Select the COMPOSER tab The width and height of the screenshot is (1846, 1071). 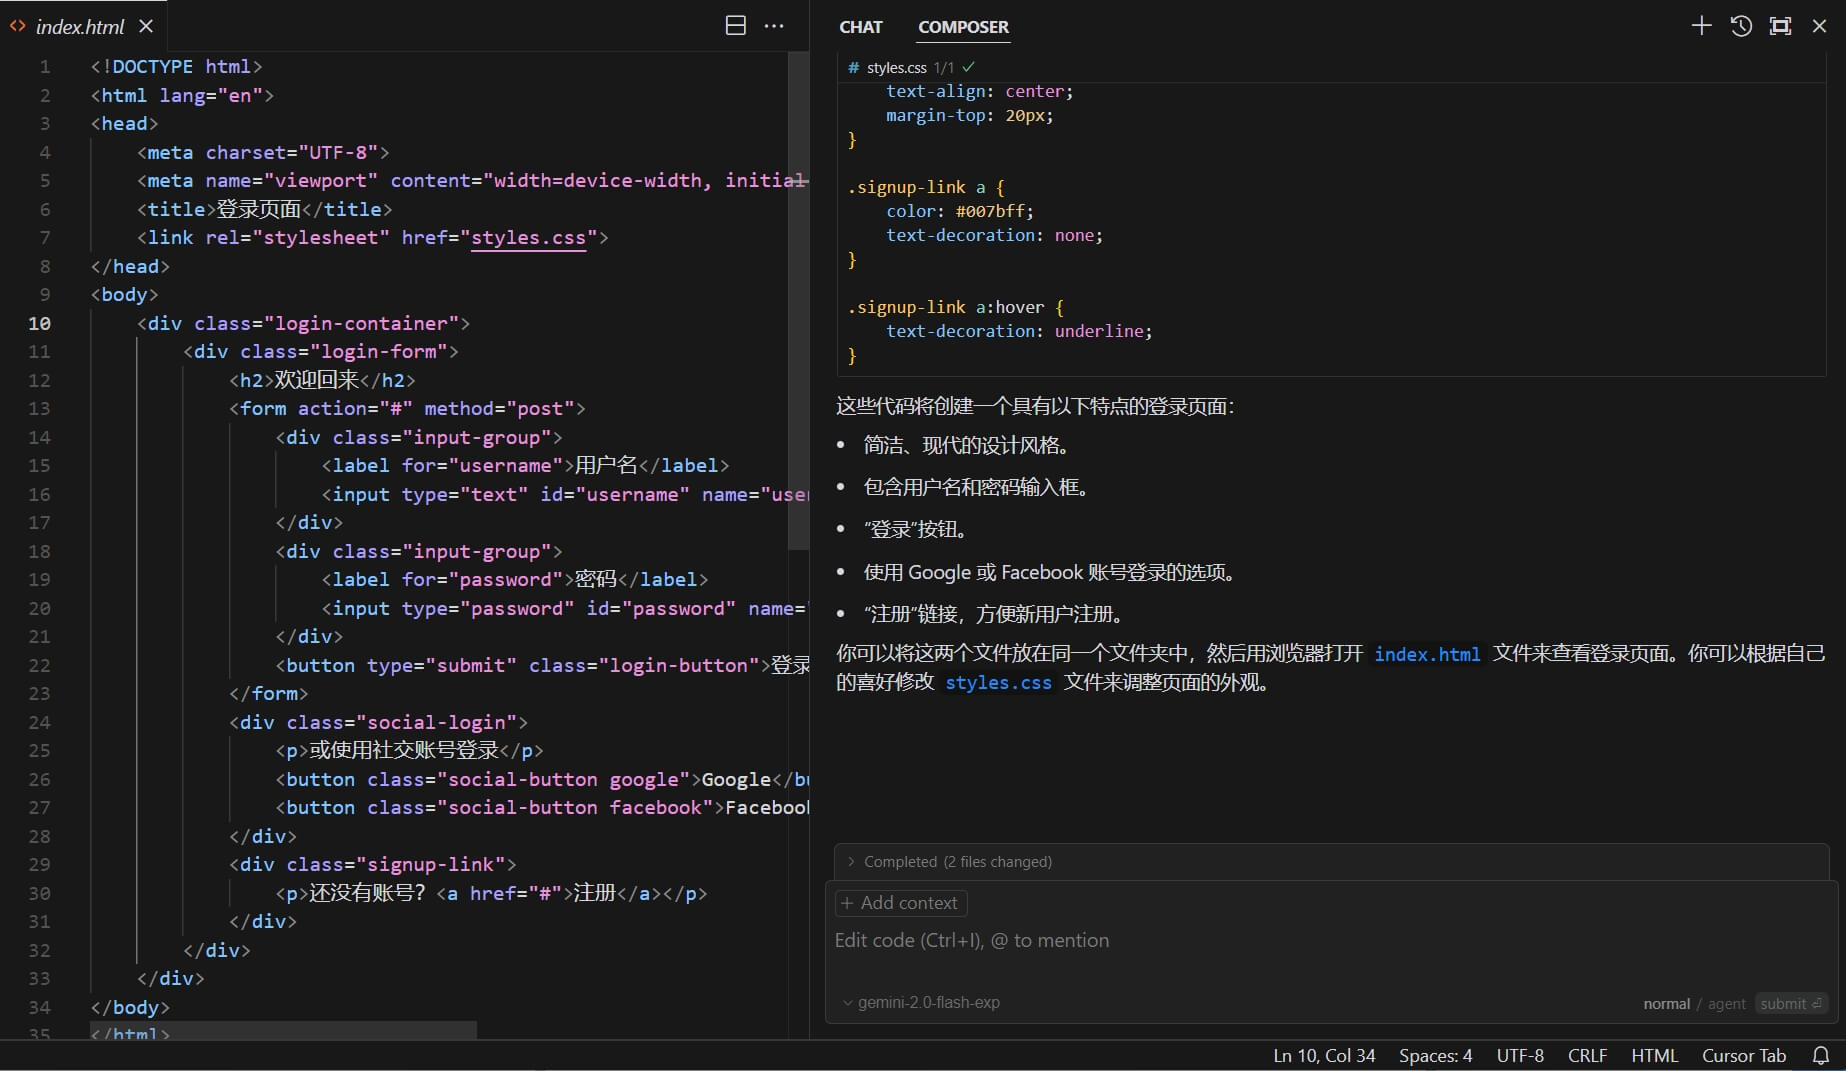(963, 27)
